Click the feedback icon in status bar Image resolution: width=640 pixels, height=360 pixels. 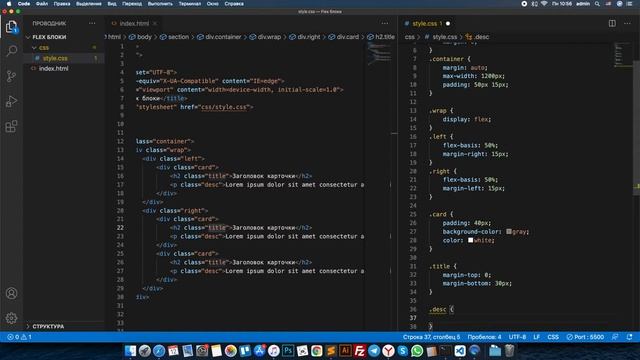(x=615, y=337)
